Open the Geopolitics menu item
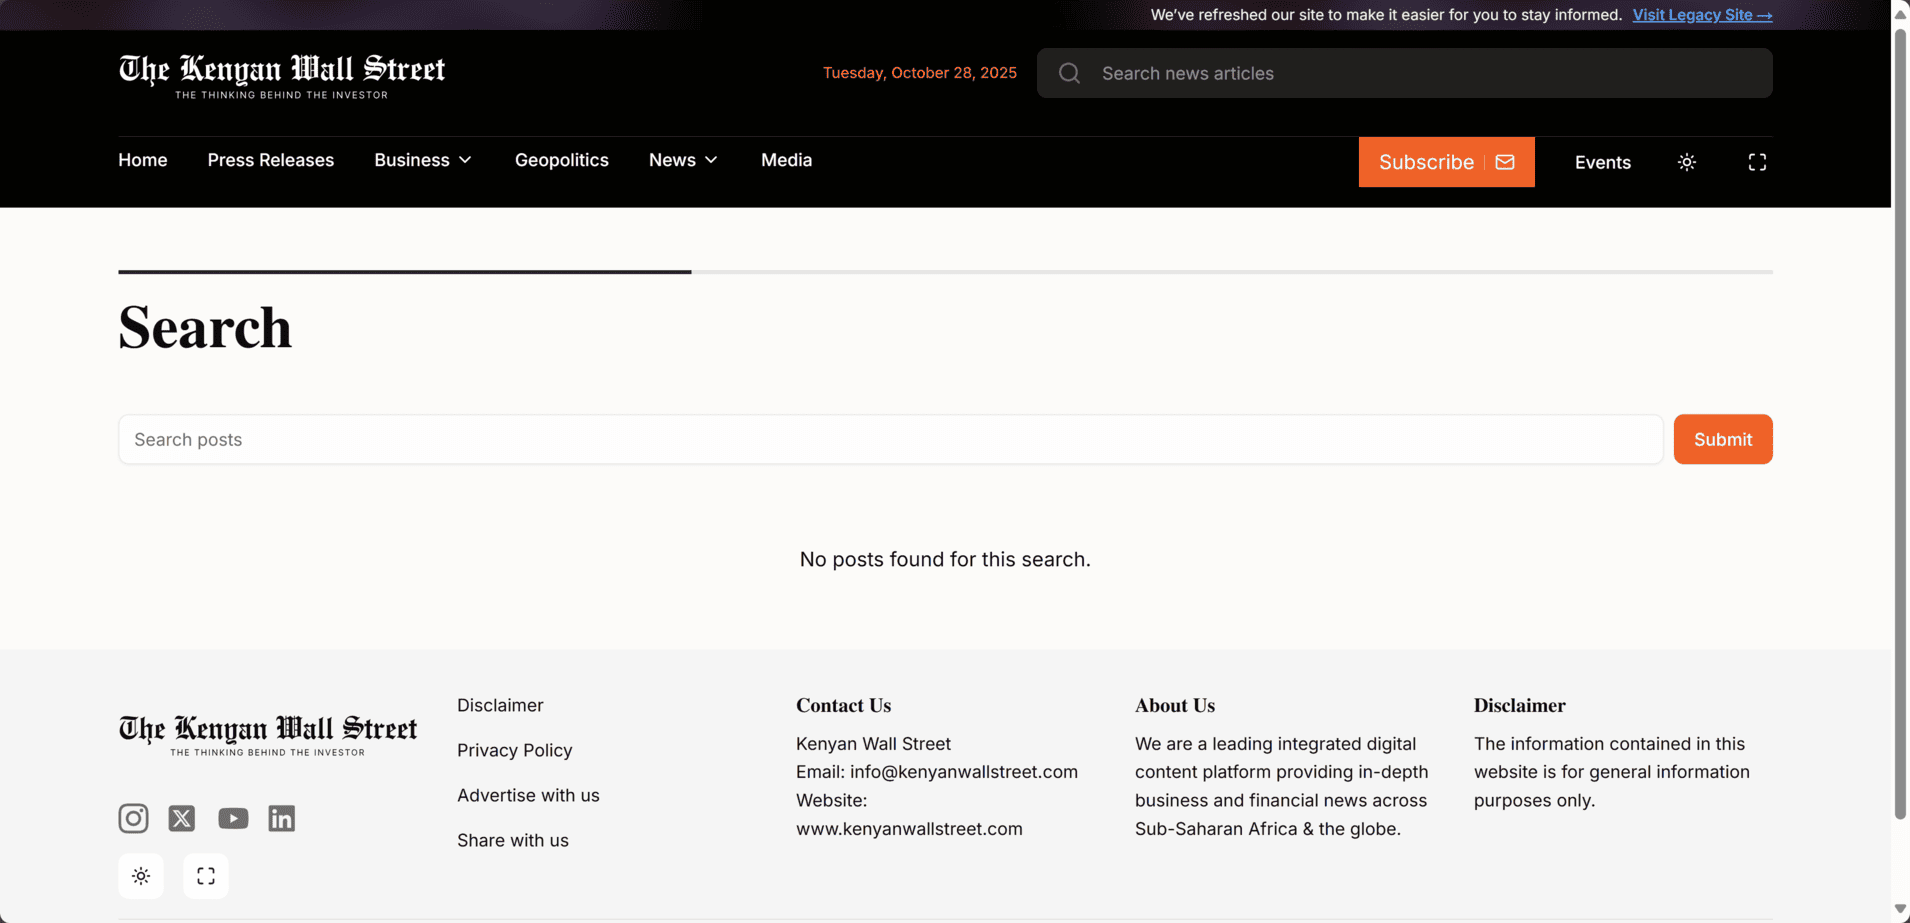Image resolution: width=1910 pixels, height=923 pixels. click(x=561, y=160)
